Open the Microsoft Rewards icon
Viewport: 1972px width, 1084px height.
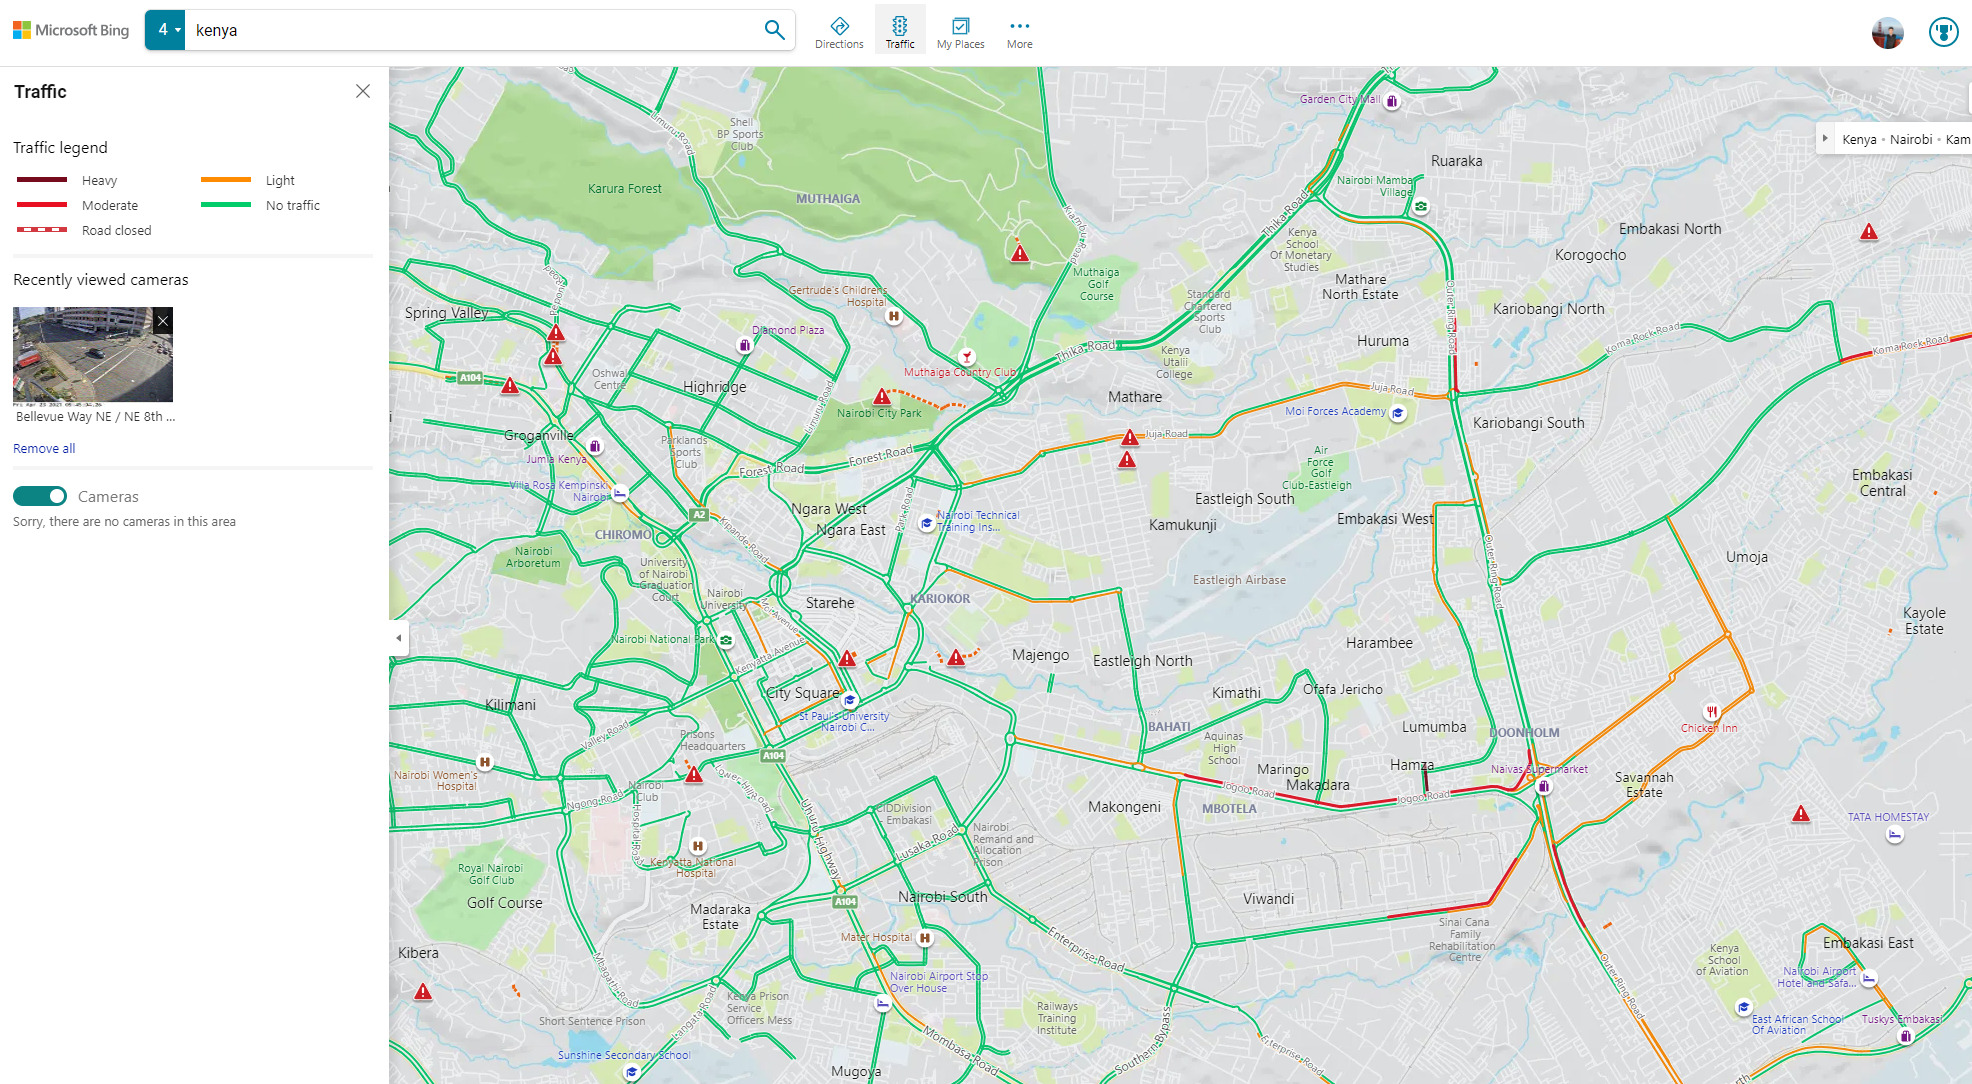point(1943,31)
